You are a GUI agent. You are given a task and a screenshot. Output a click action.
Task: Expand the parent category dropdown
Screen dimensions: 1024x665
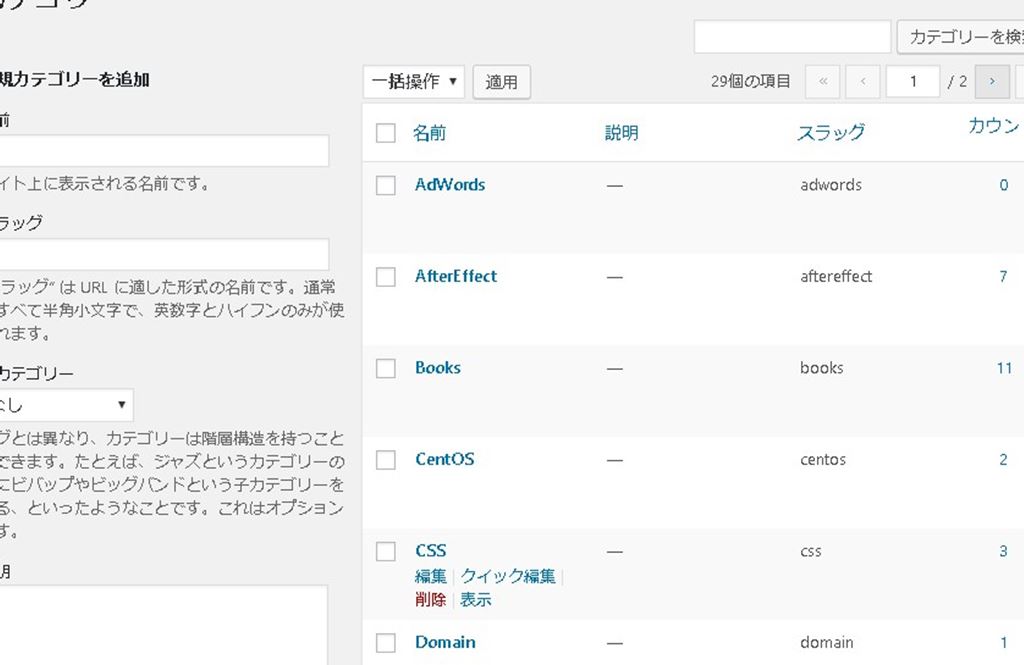click(66, 405)
